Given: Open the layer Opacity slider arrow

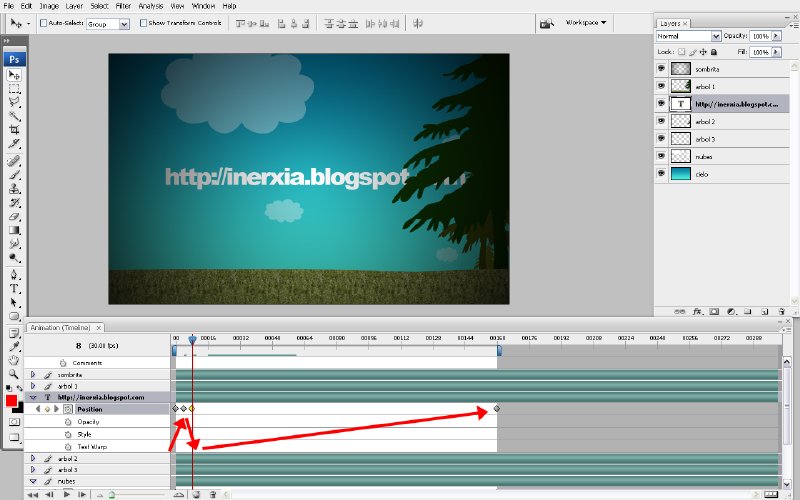Looking at the screenshot, I should tap(776, 36).
